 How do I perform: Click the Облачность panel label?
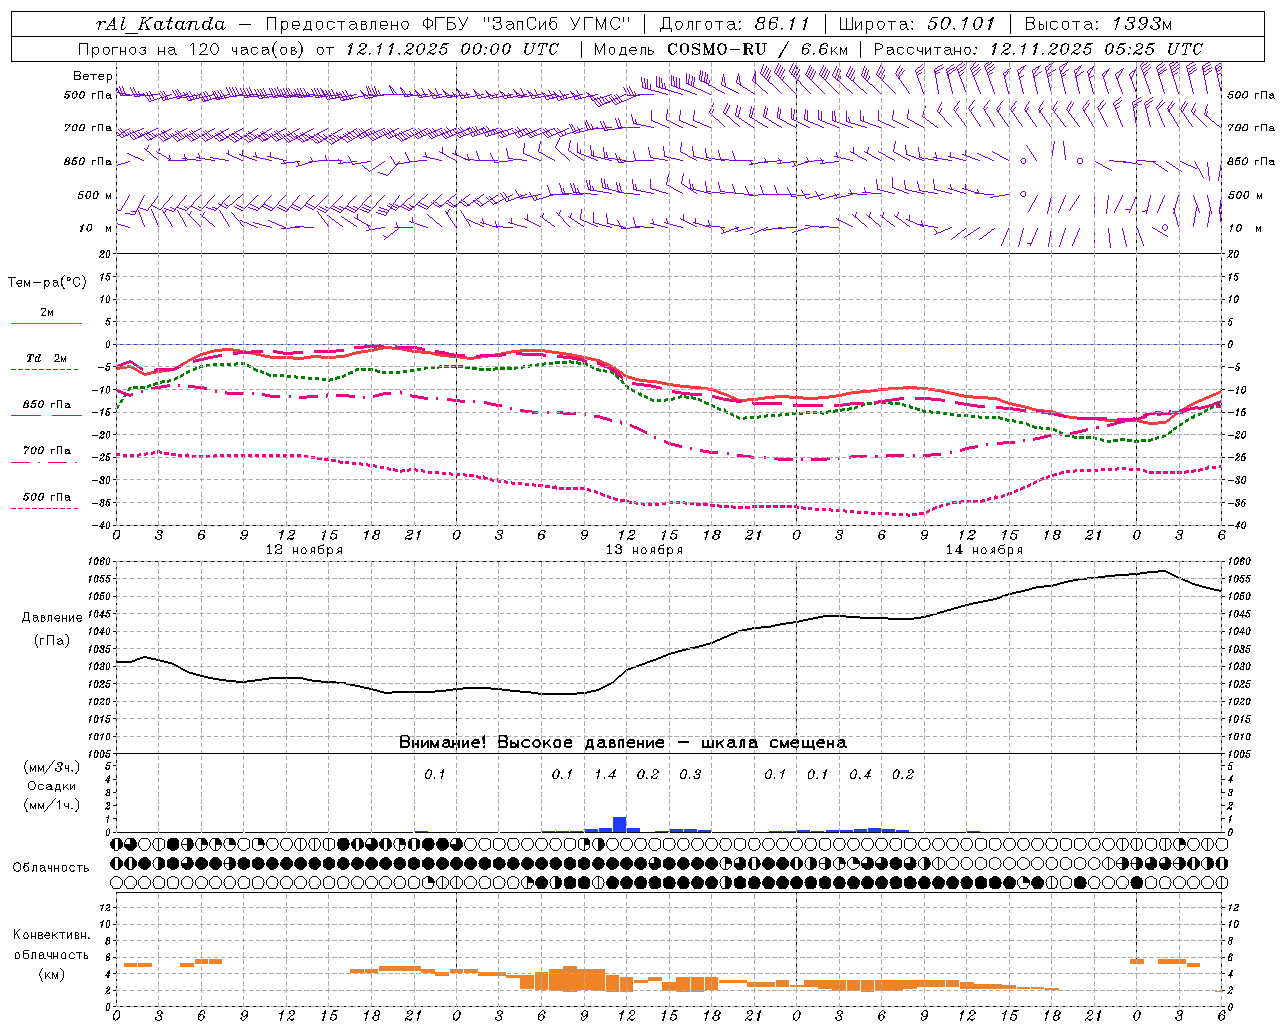tap(51, 868)
